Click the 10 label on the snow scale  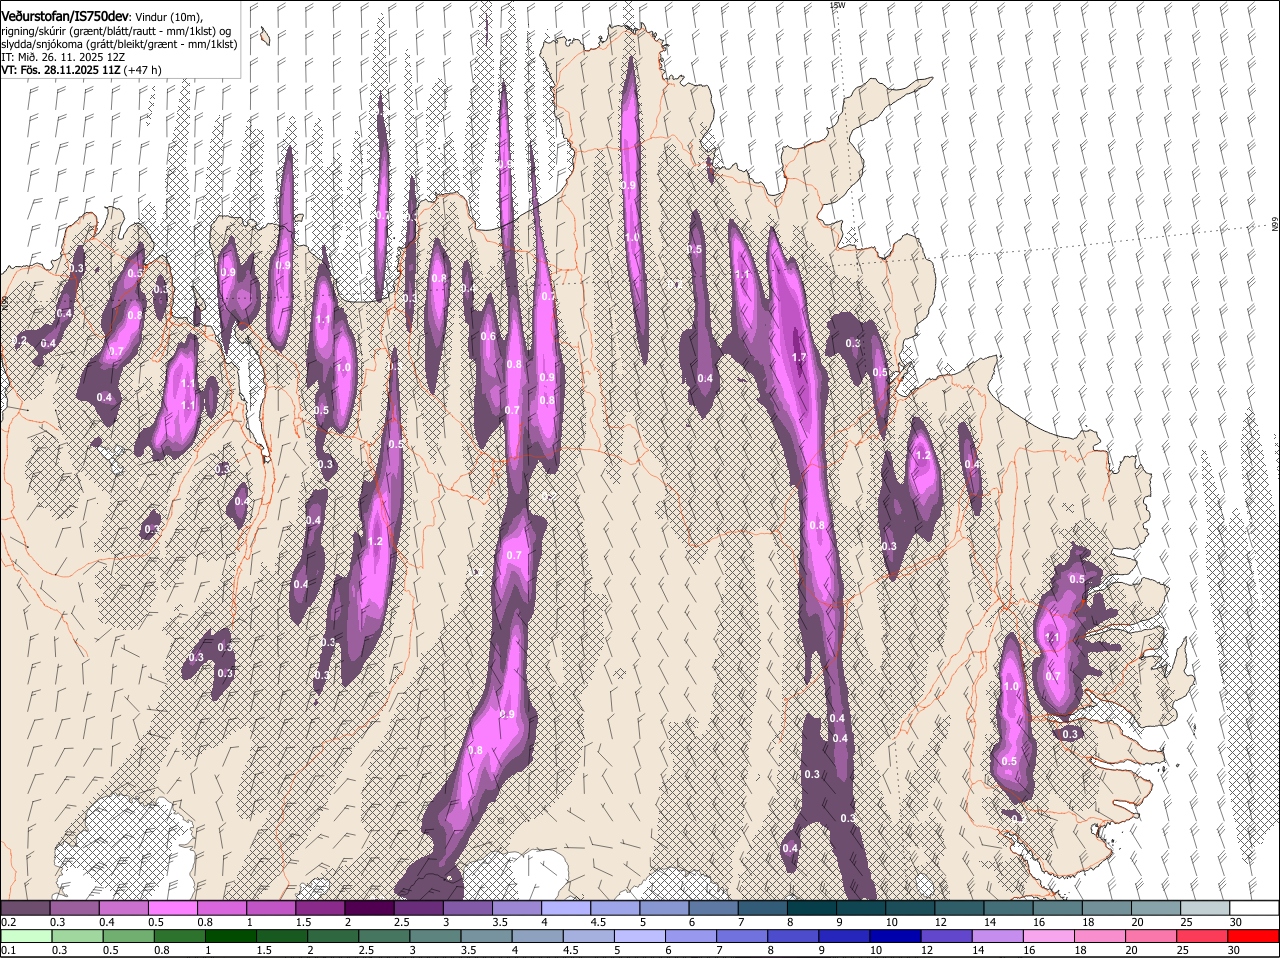click(x=891, y=922)
